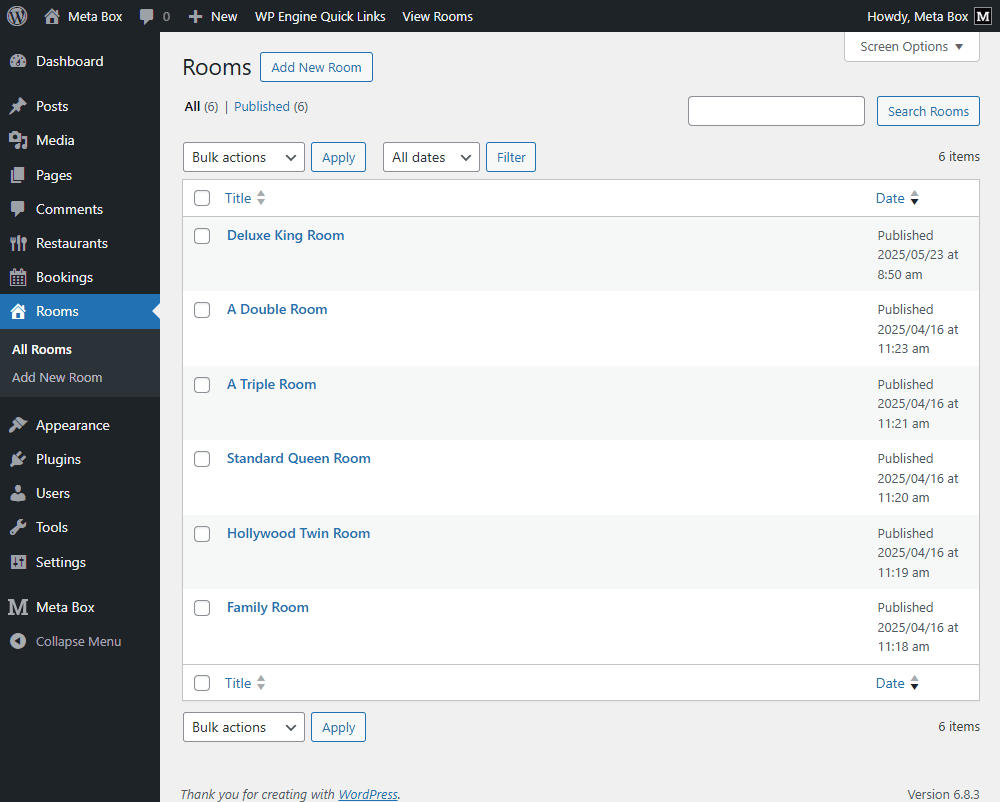Click the Tools wrench icon

tap(18, 527)
